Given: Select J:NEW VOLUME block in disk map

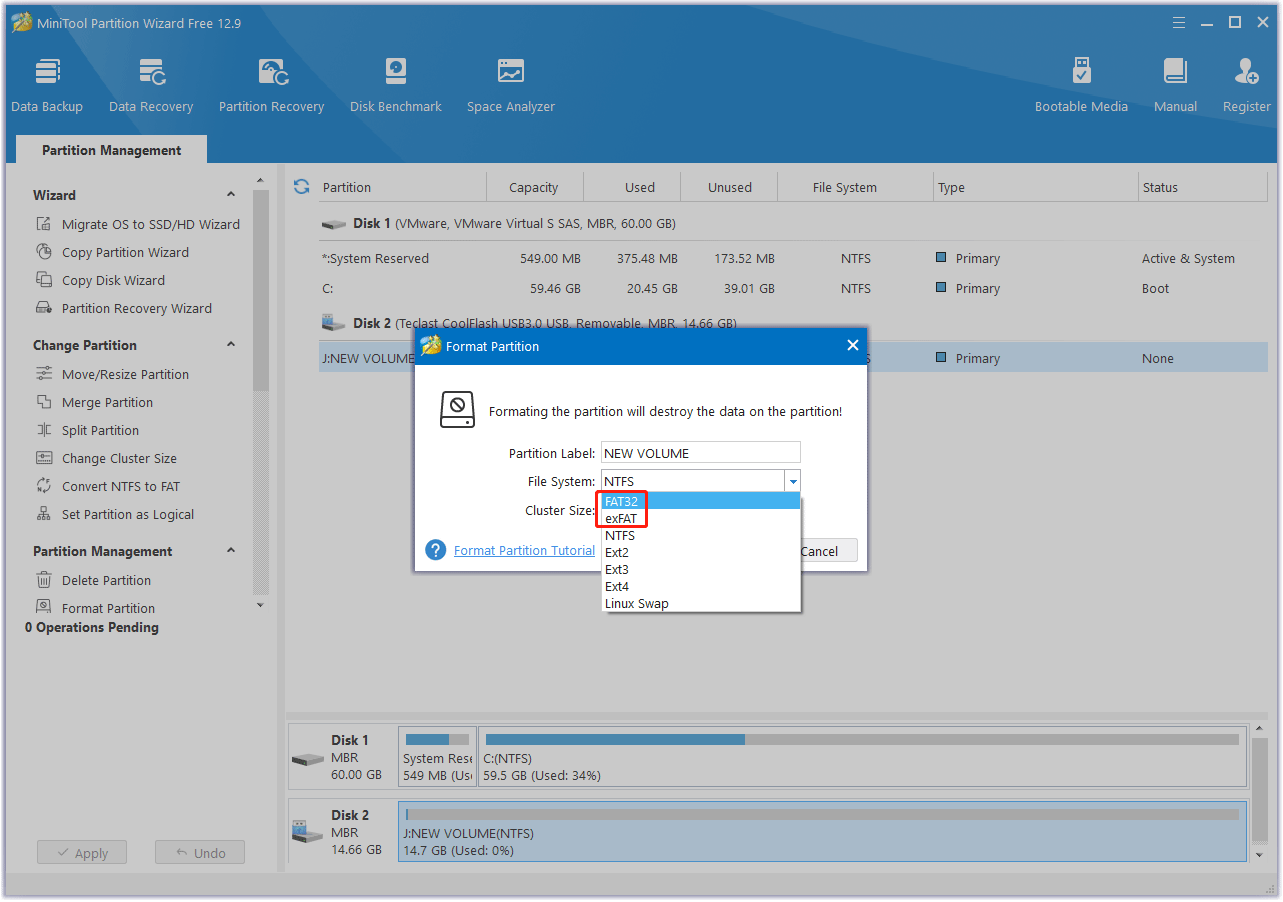Looking at the screenshot, I should pos(822,832).
